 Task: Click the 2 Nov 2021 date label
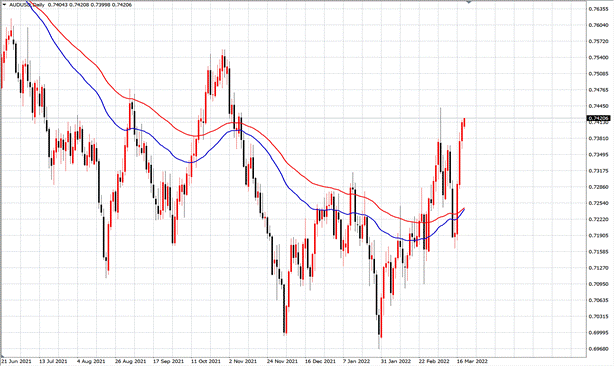[x=243, y=361]
